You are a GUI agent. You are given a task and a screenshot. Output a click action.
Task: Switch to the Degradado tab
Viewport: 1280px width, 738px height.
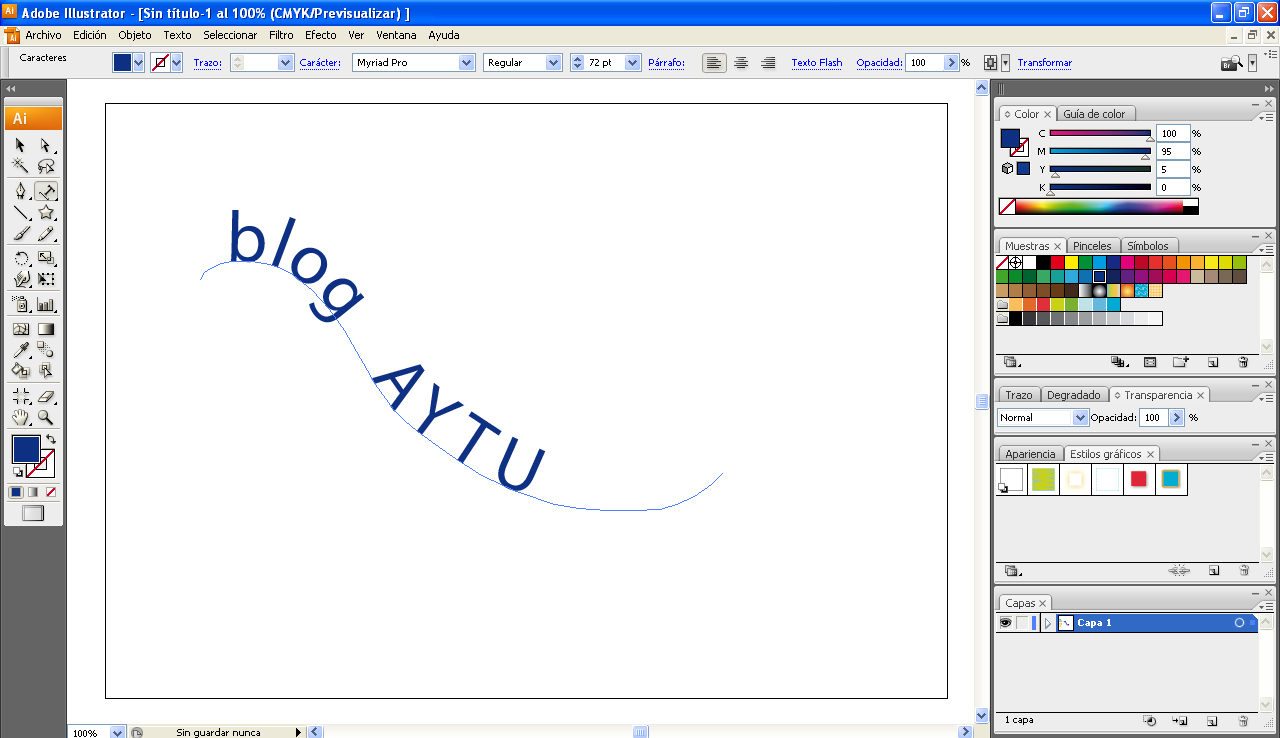coord(1073,395)
